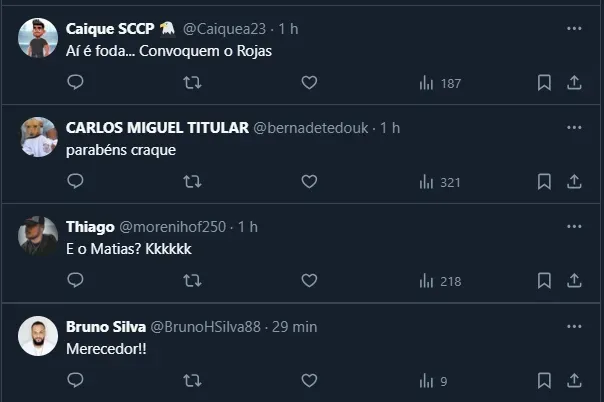Bookmark Bruno Silva's "Merecedor!!" tweet
604x402 pixels.
tap(544, 380)
